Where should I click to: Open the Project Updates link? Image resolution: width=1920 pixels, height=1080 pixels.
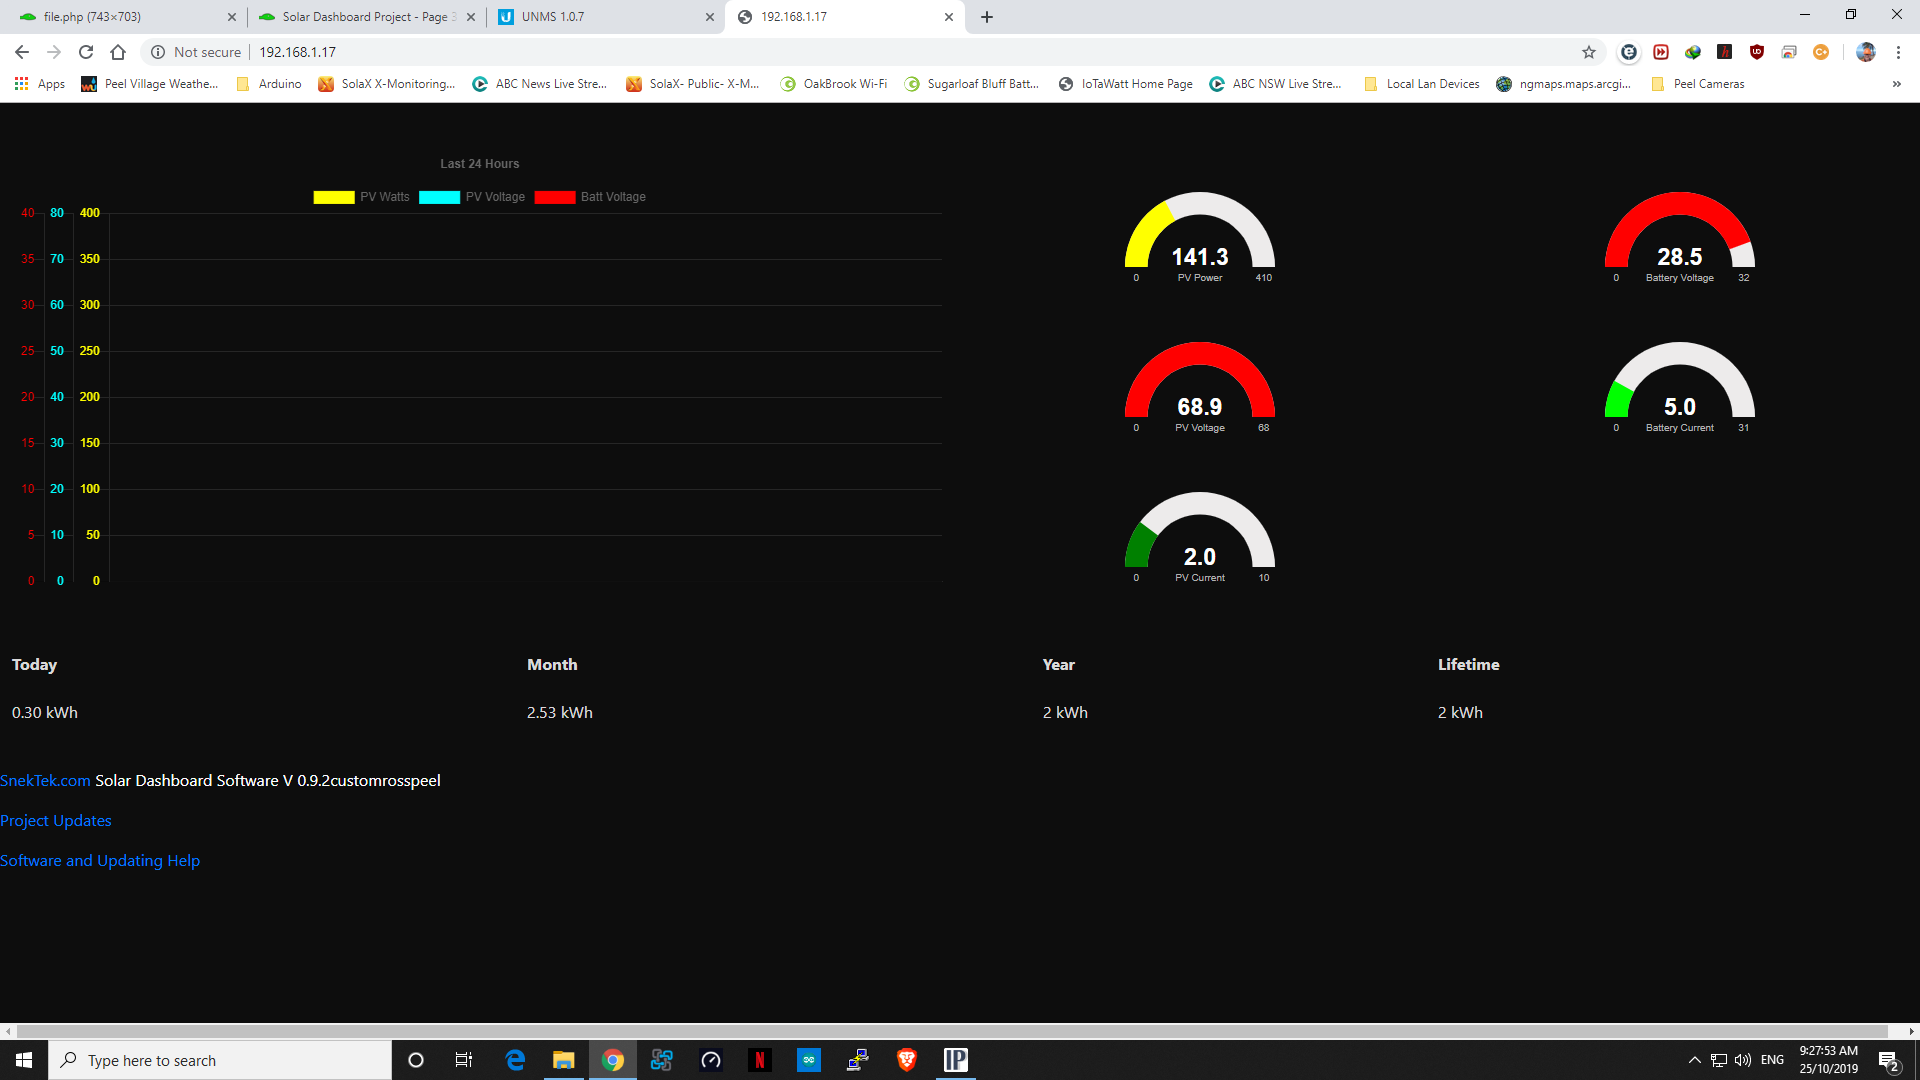[x=56, y=820]
